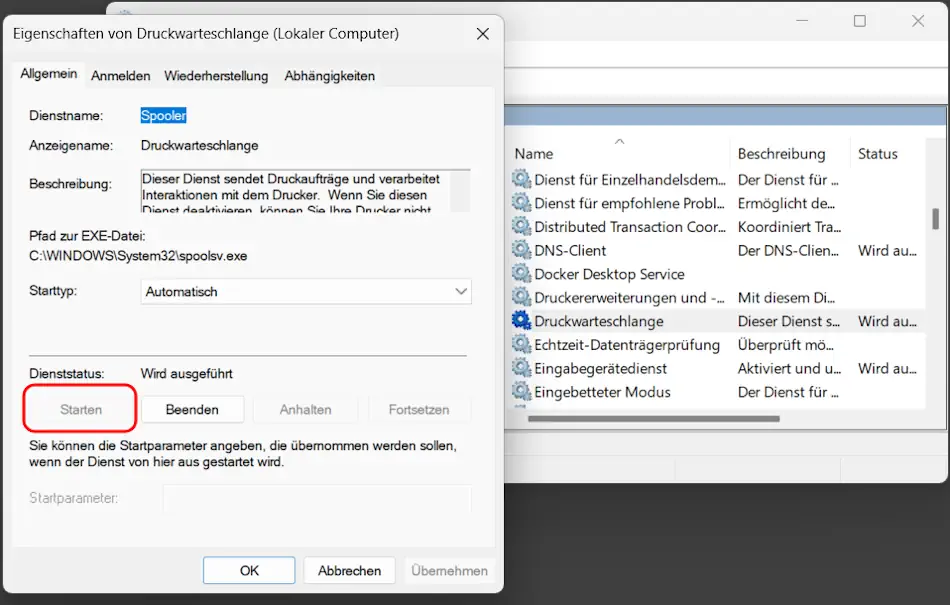The image size is (950, 605).
Task: Click the Abbrechen button
Action: [348, 570]
